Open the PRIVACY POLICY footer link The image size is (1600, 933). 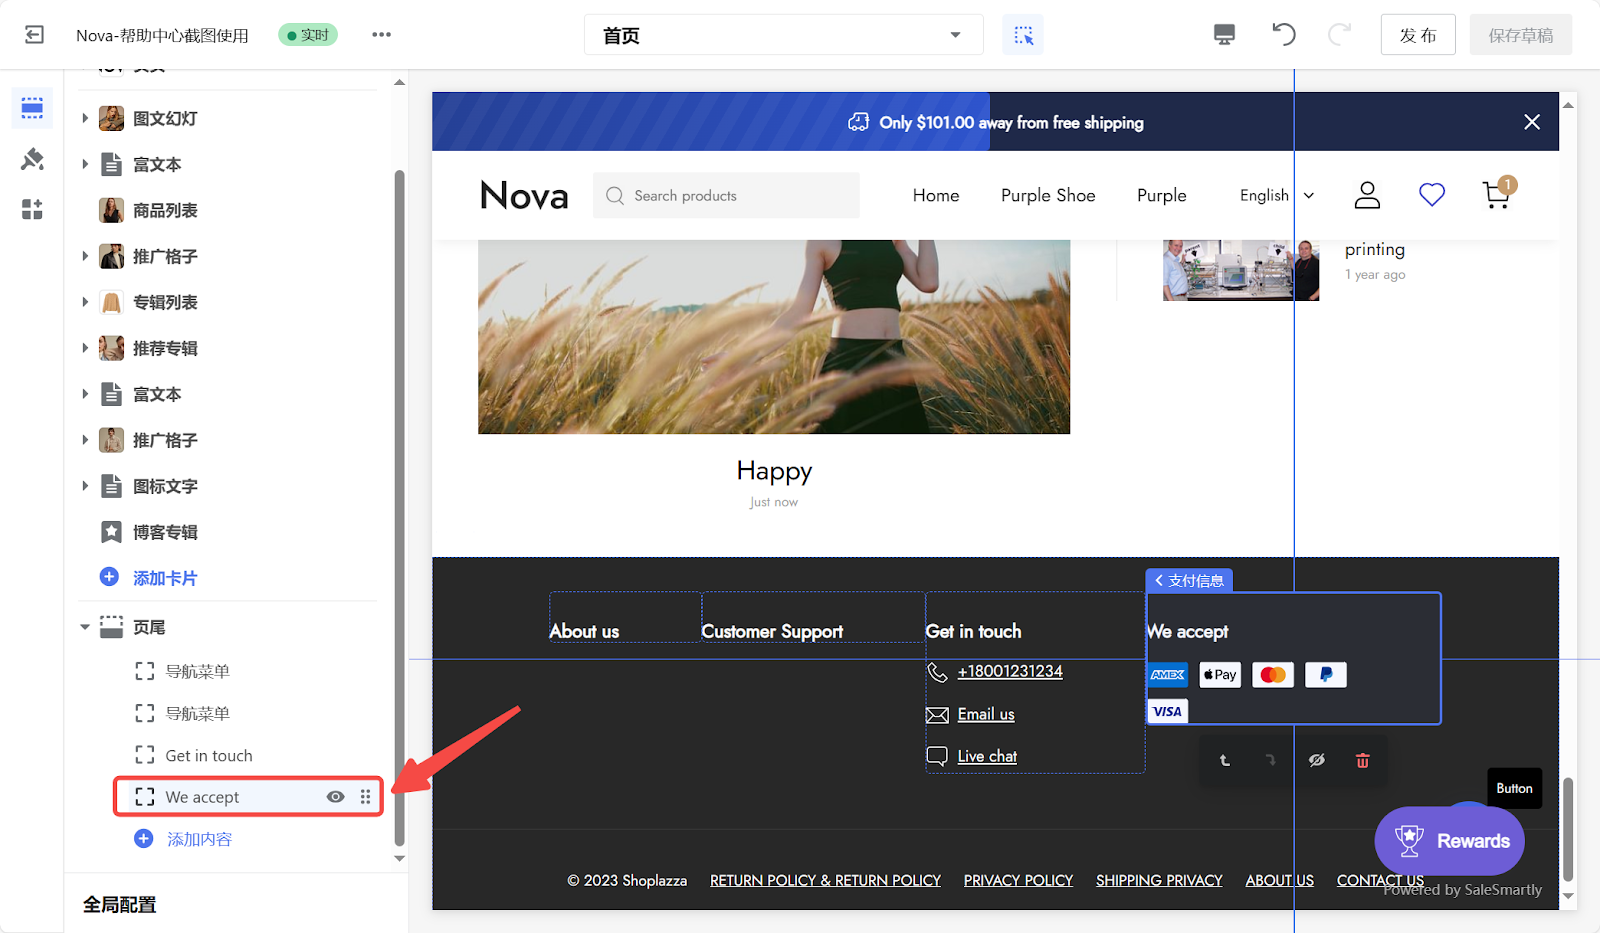[x=1018, y=880]
